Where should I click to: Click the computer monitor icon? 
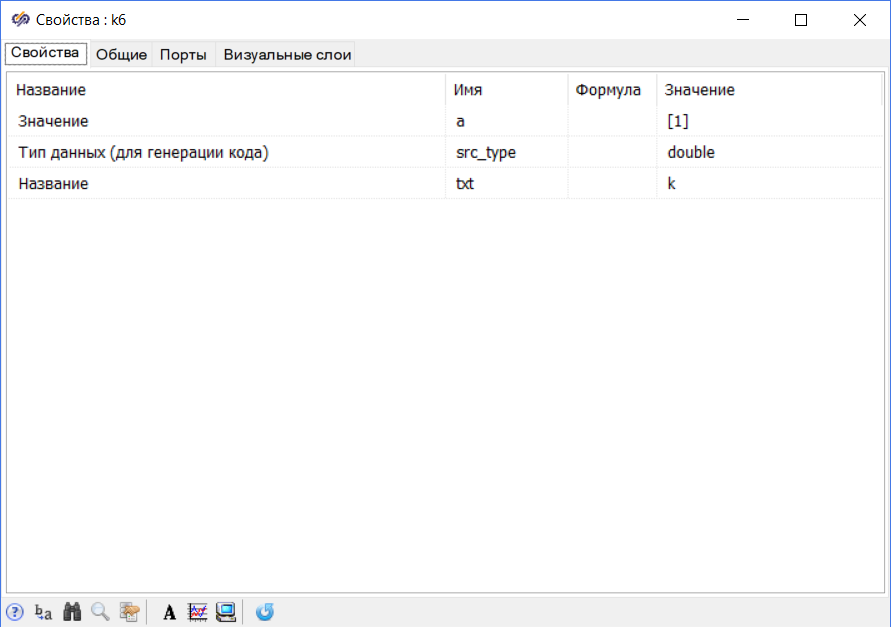[x=226, y=612]
